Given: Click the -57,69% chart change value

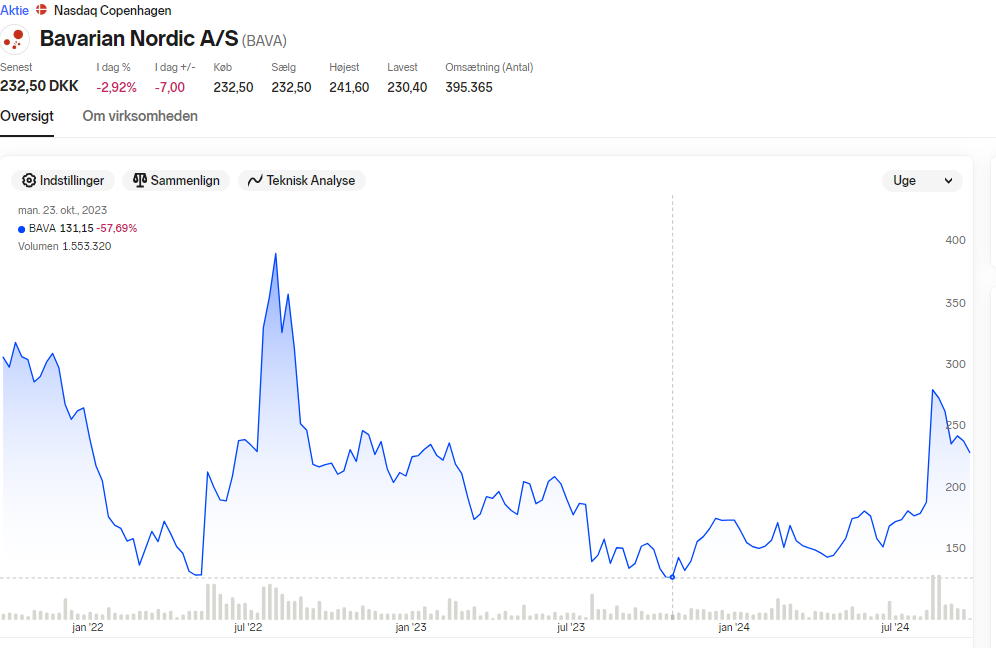Looking at the screenshot, I should tap(117, 228).
